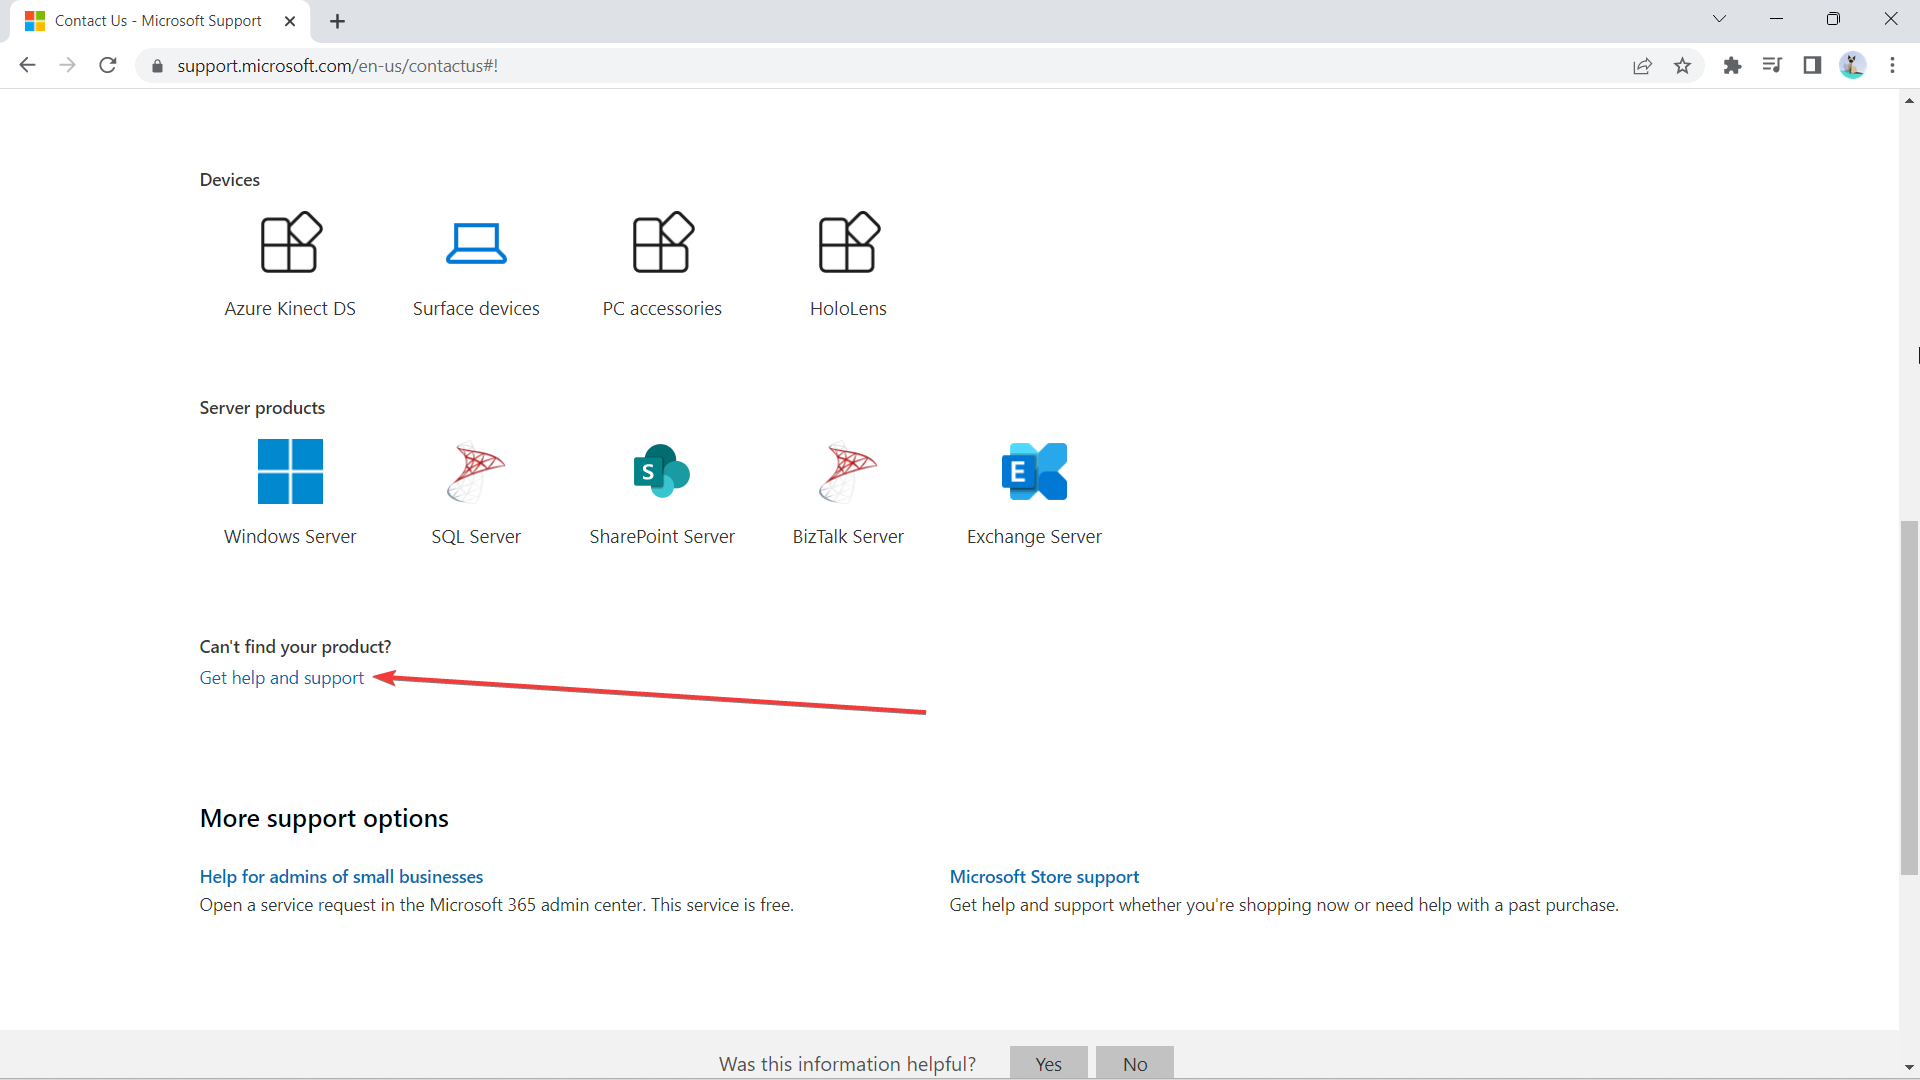This screenshot has height=1080, width=1920.
Task: Click the Surface devices label
Action: (x=476, y=309)
